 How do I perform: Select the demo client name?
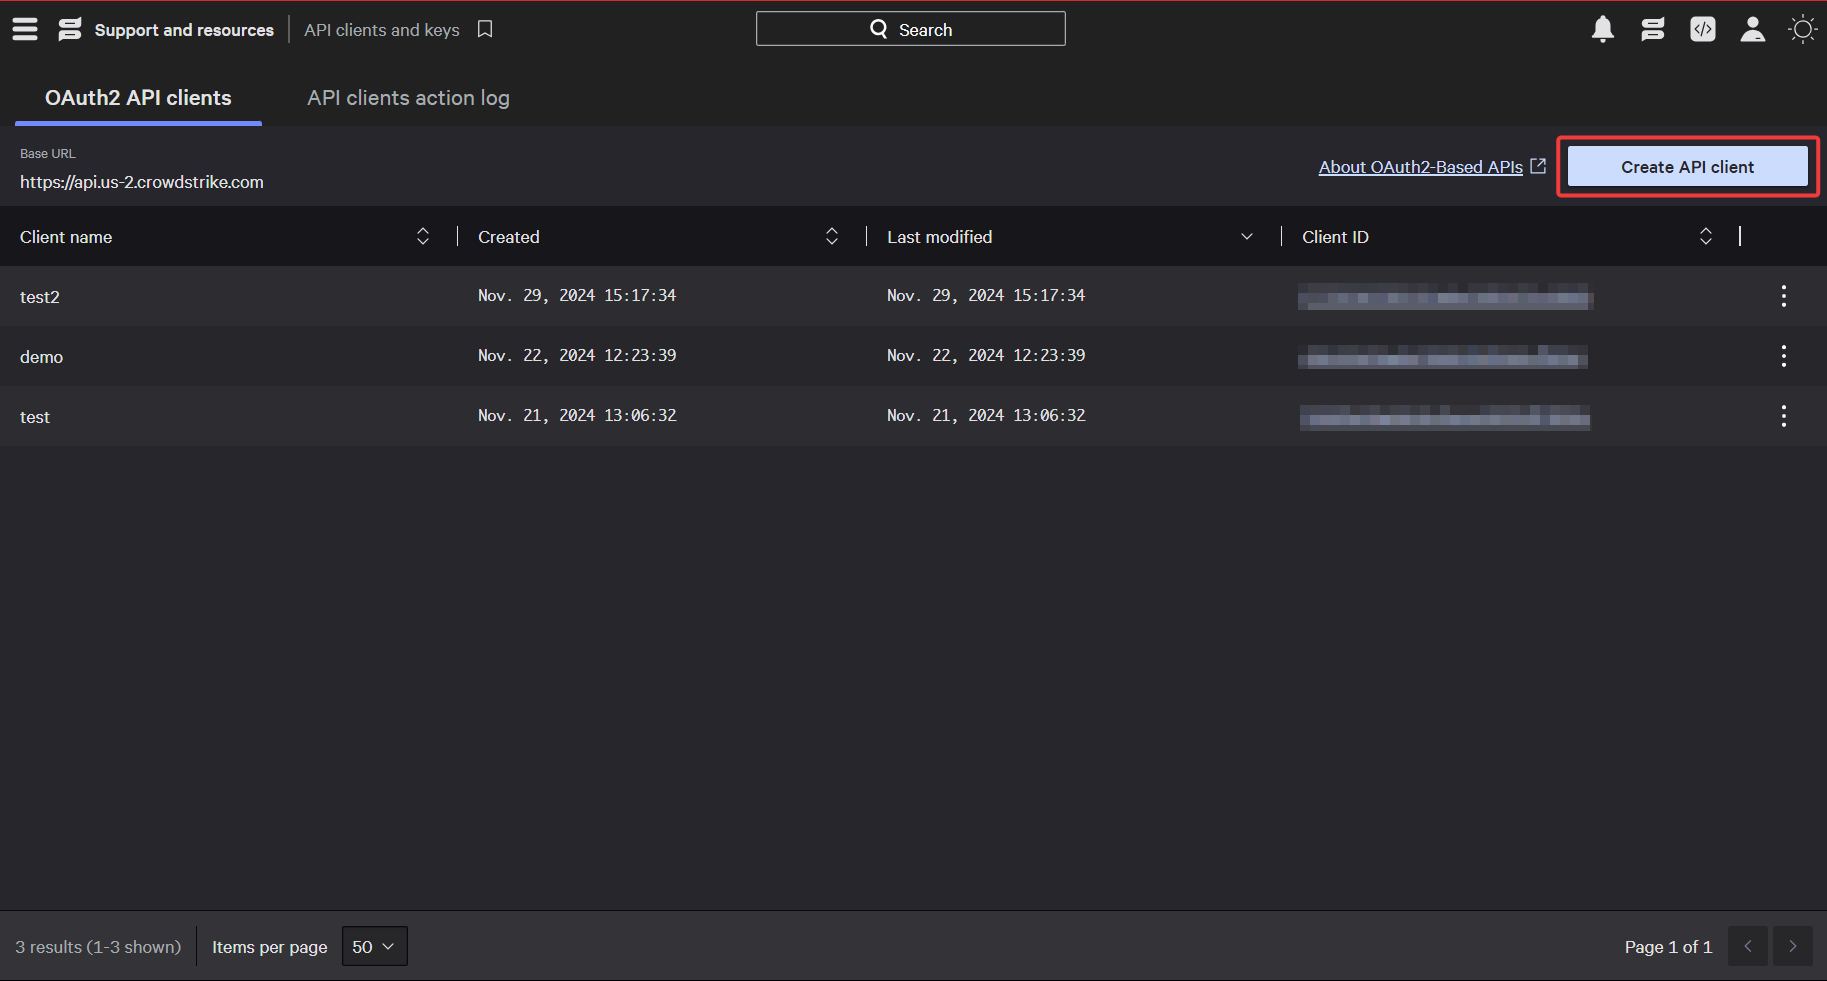click(x=41, y=357)
